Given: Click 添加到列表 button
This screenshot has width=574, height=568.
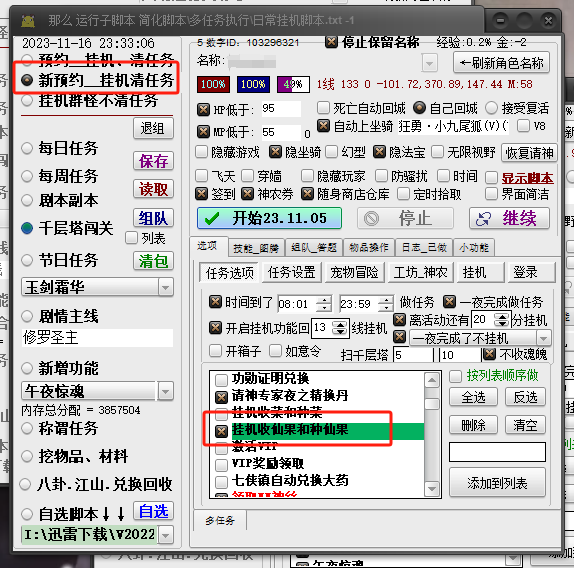Looking at the screenshot, I should click(497, 483).
